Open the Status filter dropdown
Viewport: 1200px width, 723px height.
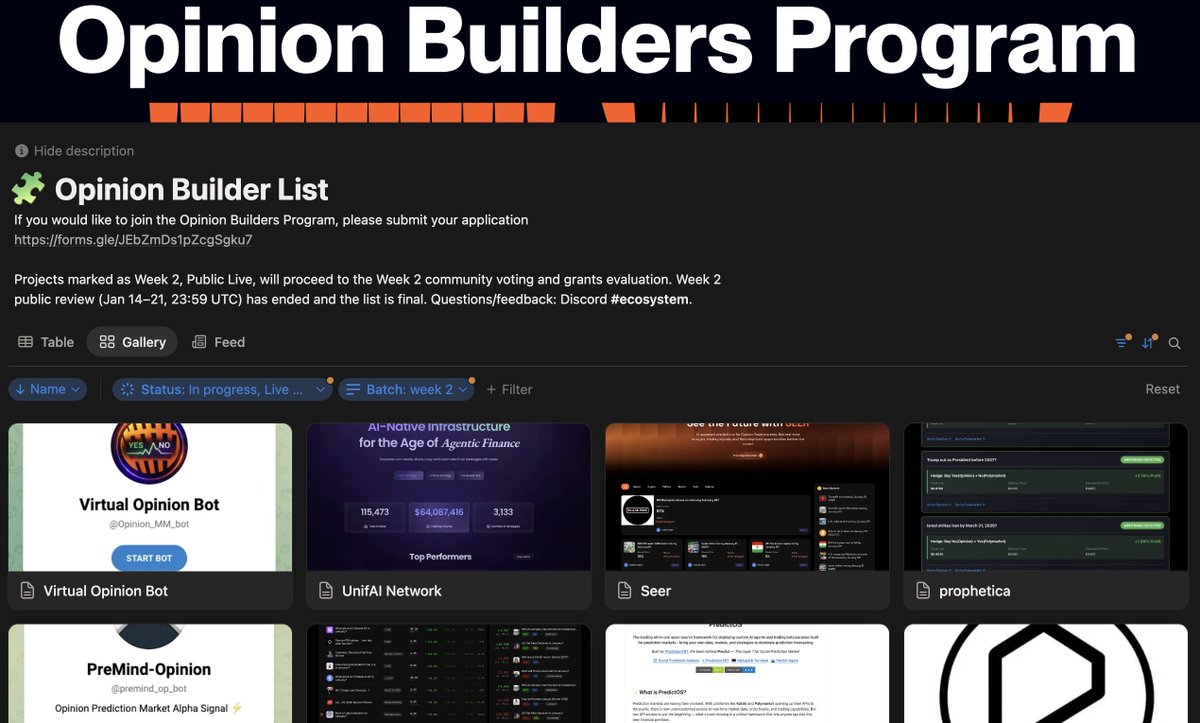pyautogui.click(x=222, y=389)
